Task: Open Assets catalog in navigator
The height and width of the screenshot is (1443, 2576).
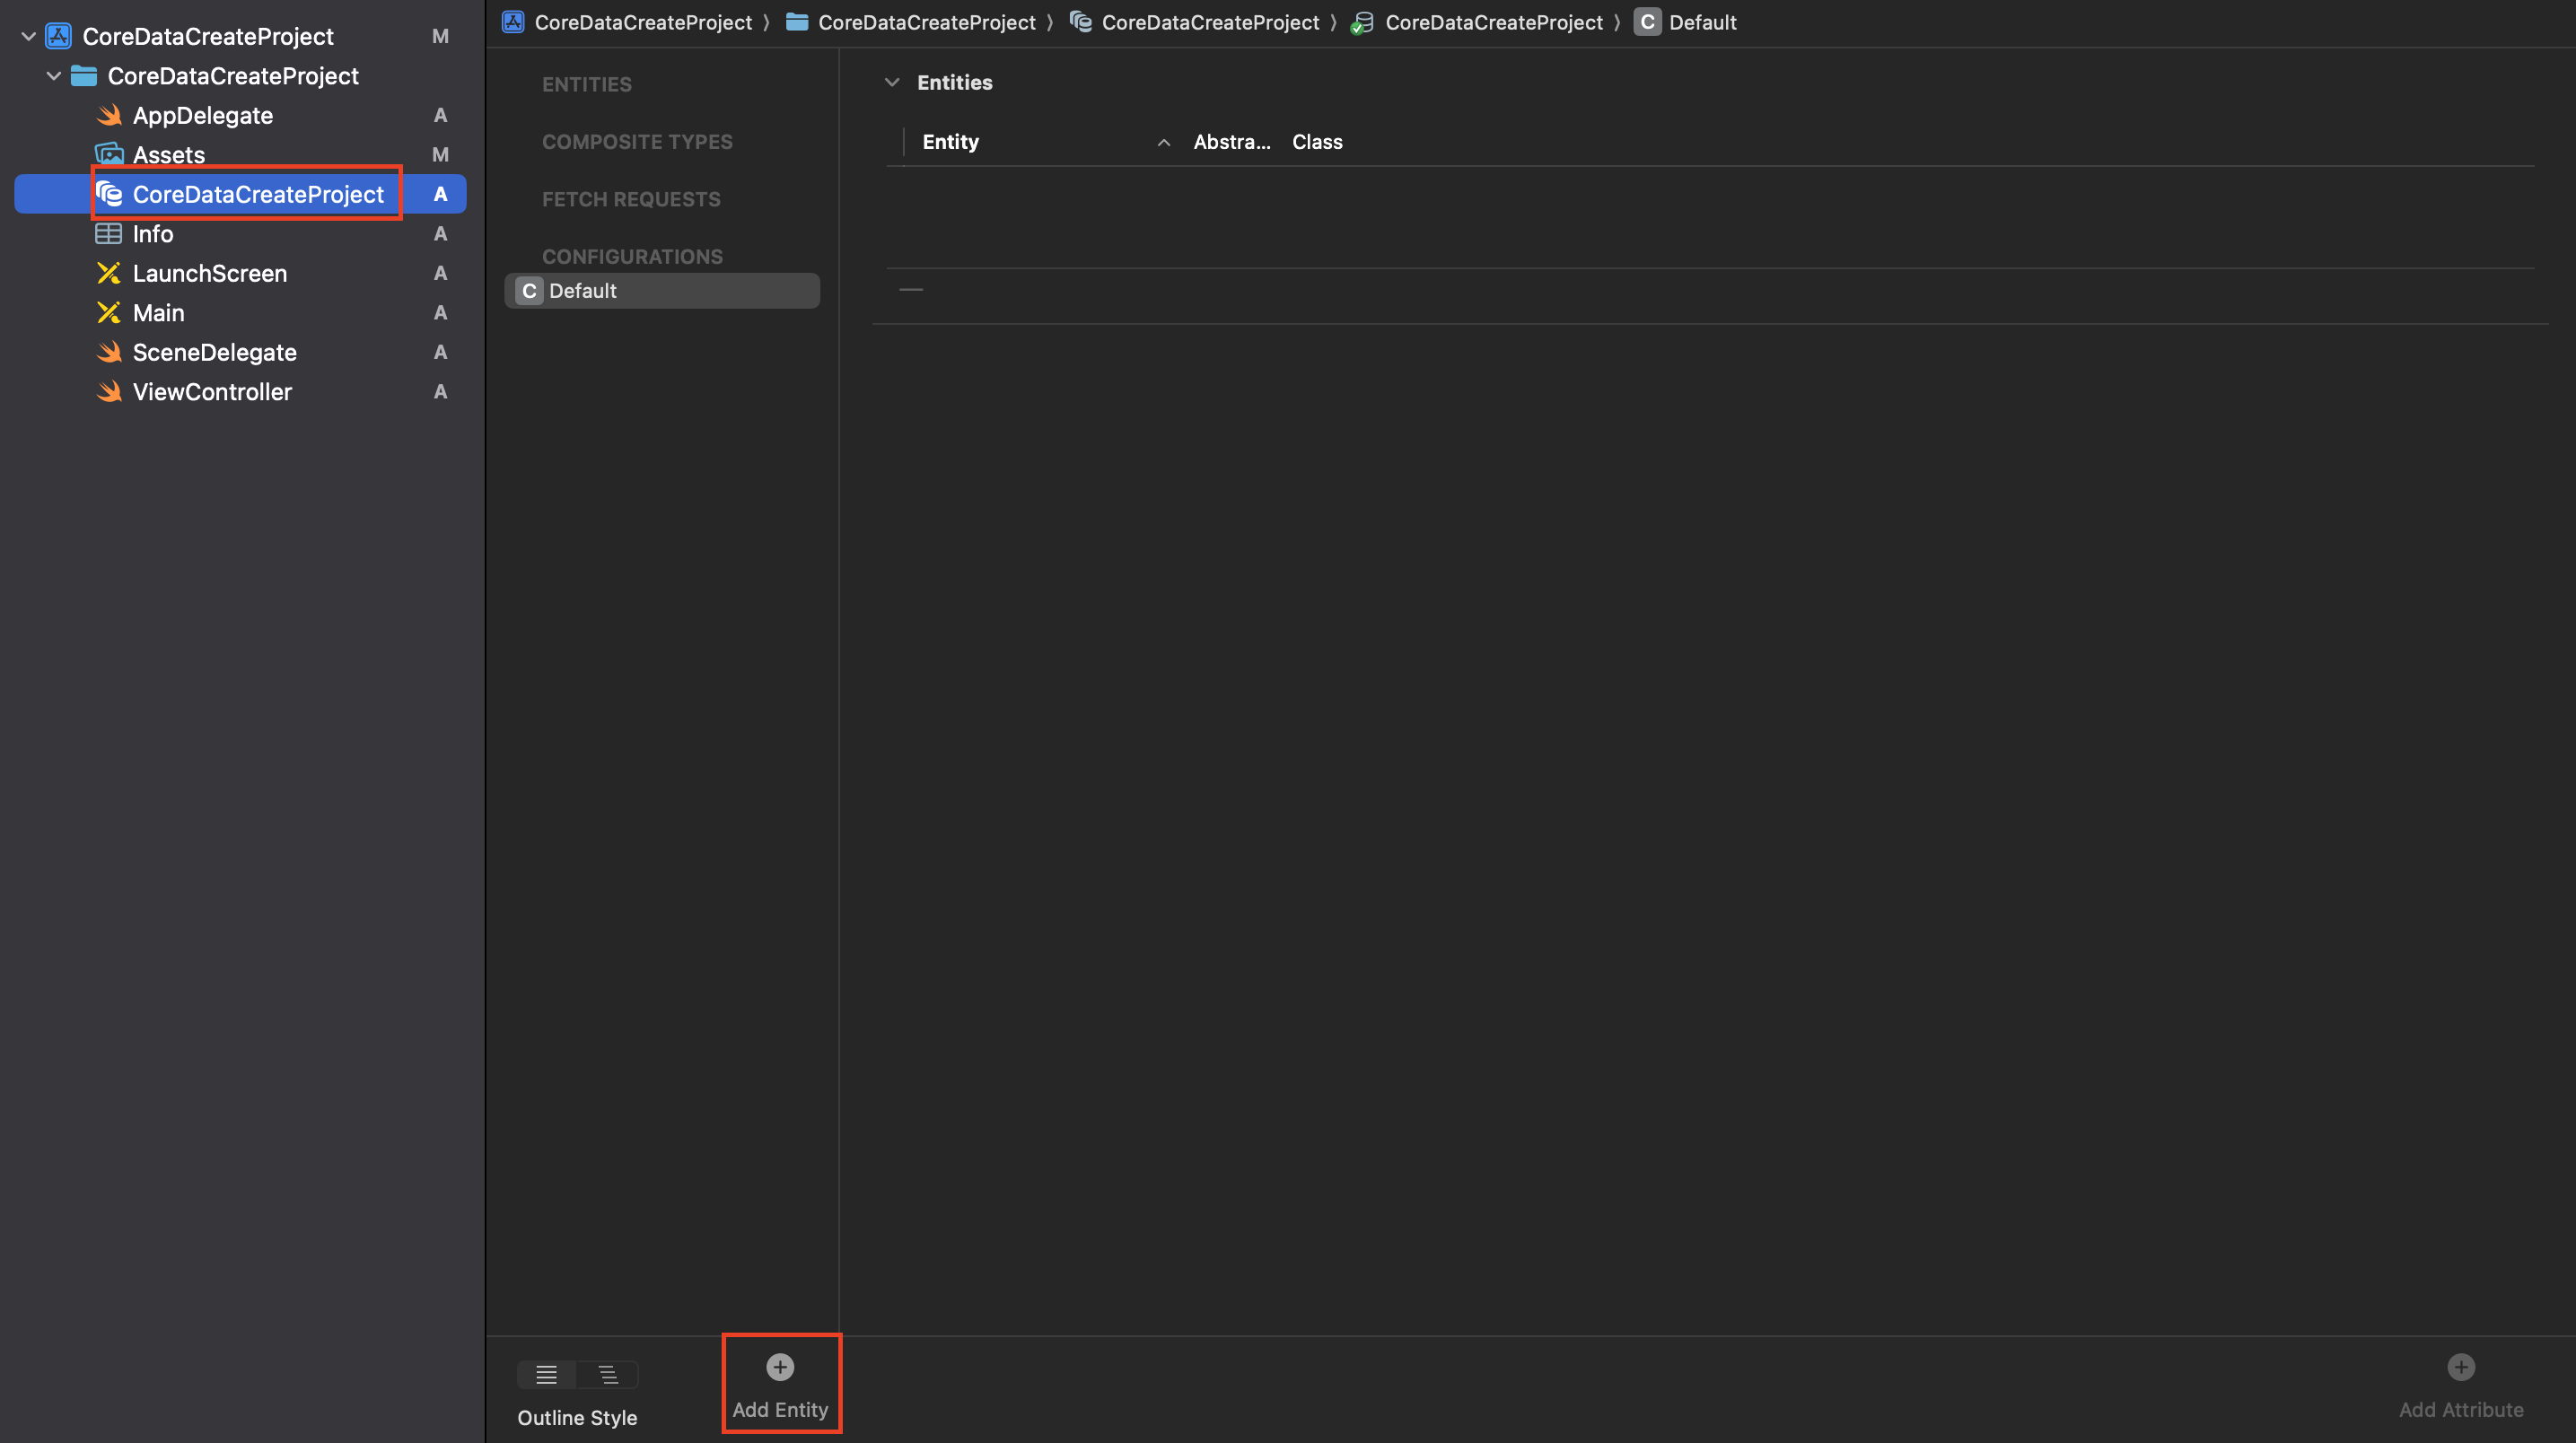Action: [x=168, y=155]
